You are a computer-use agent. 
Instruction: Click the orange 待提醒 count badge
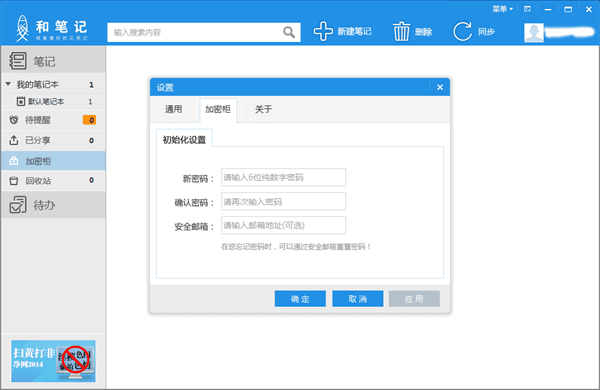tap(89, 120)
